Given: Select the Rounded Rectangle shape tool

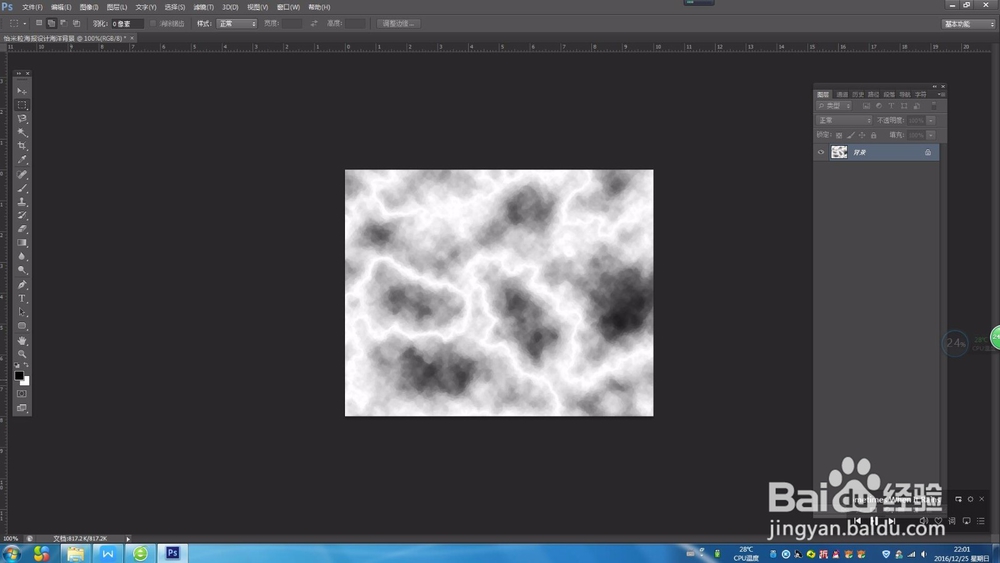Looking at the screenshot, I should (22, 326).
